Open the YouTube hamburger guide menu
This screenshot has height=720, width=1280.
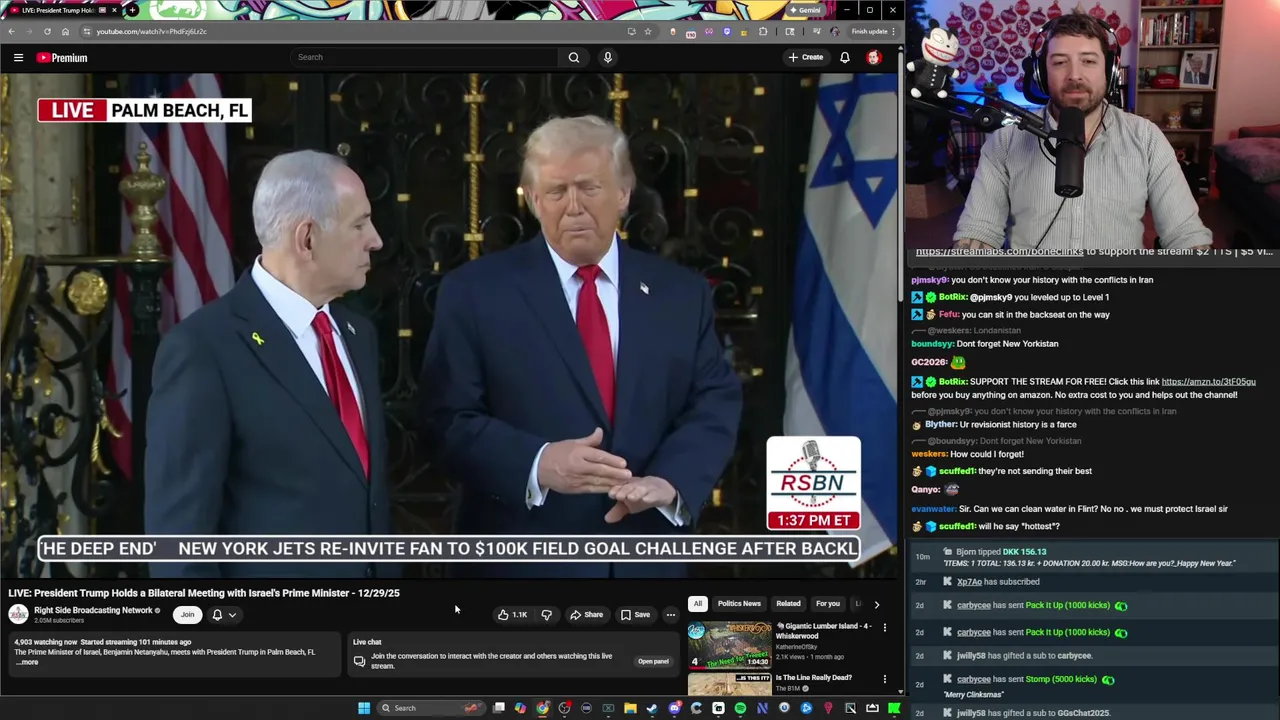pos(18,58)
